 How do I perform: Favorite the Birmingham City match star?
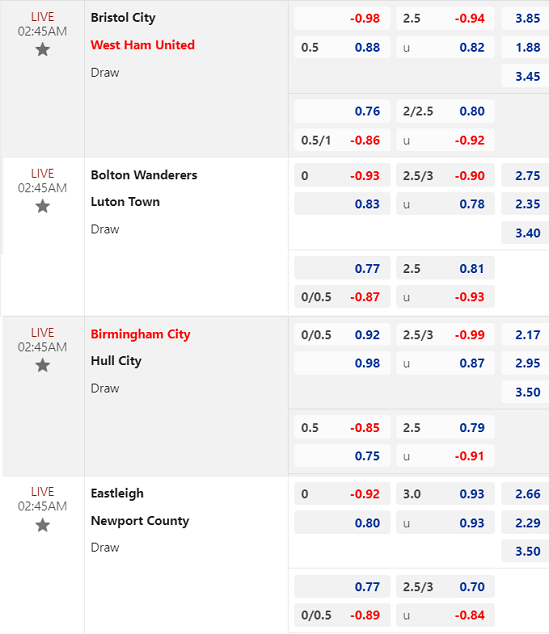coord(42,366)
